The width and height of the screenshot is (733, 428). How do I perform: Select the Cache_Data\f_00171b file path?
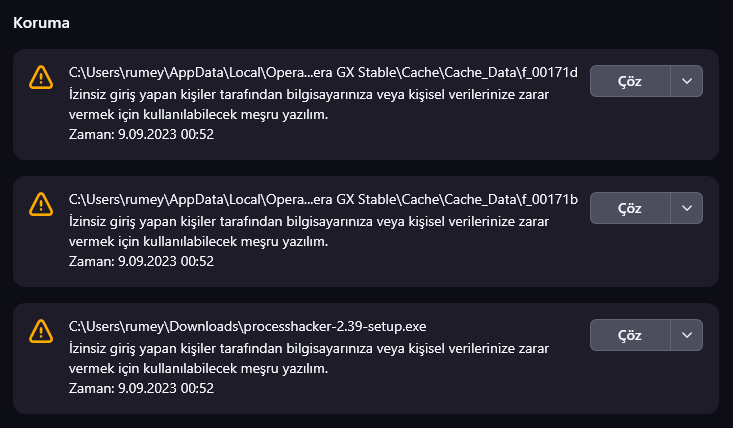pyautogui.click(x=323, y=199)
